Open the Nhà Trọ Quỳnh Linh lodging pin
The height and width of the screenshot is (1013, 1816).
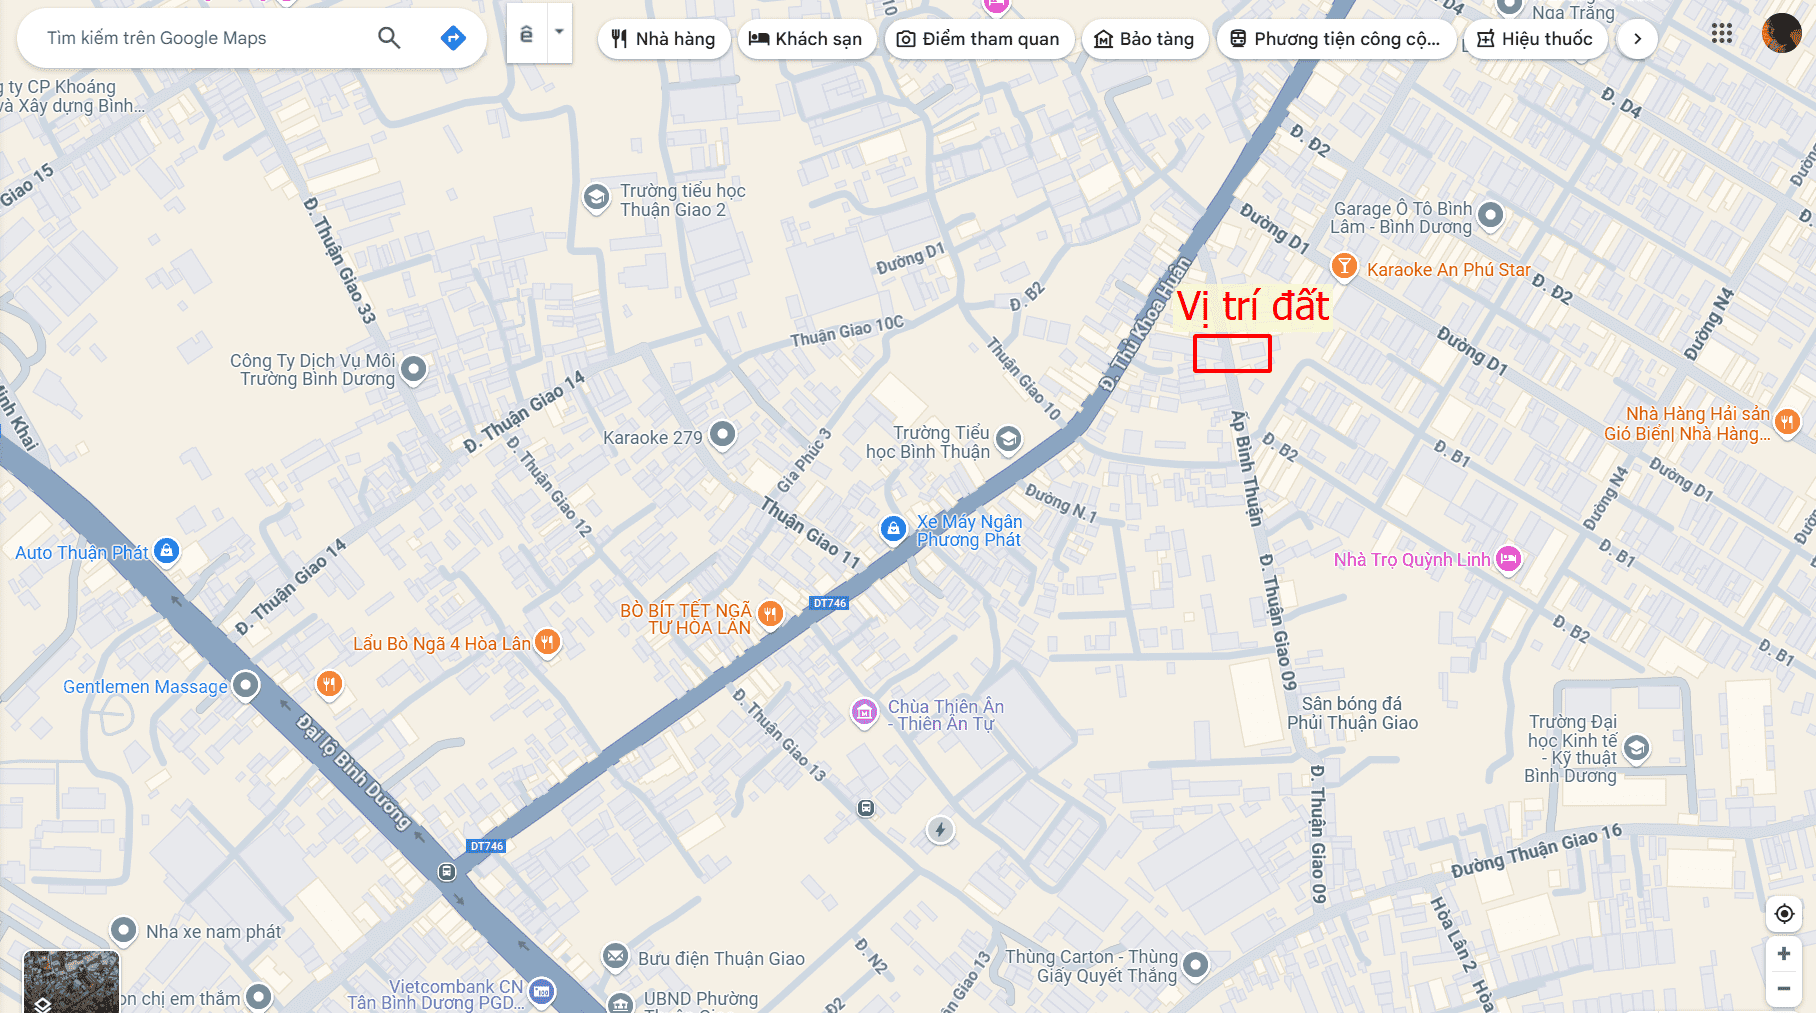click(x=1508, y=559)
